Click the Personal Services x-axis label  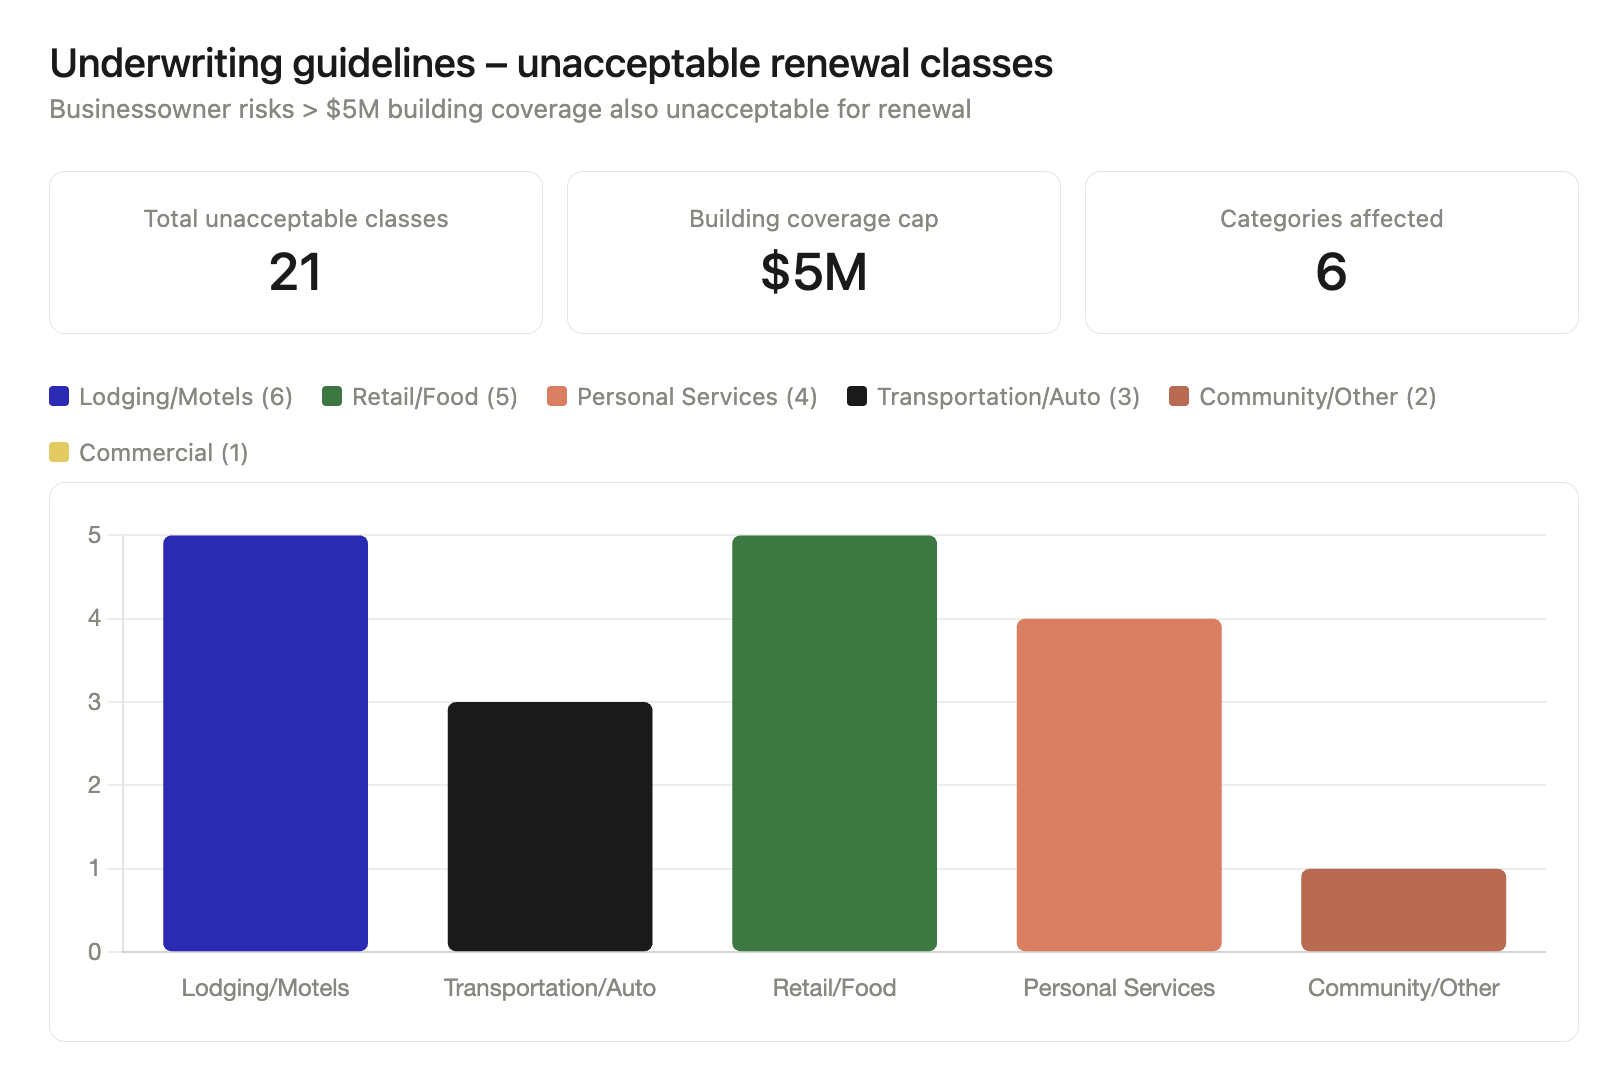point(1119,988)
